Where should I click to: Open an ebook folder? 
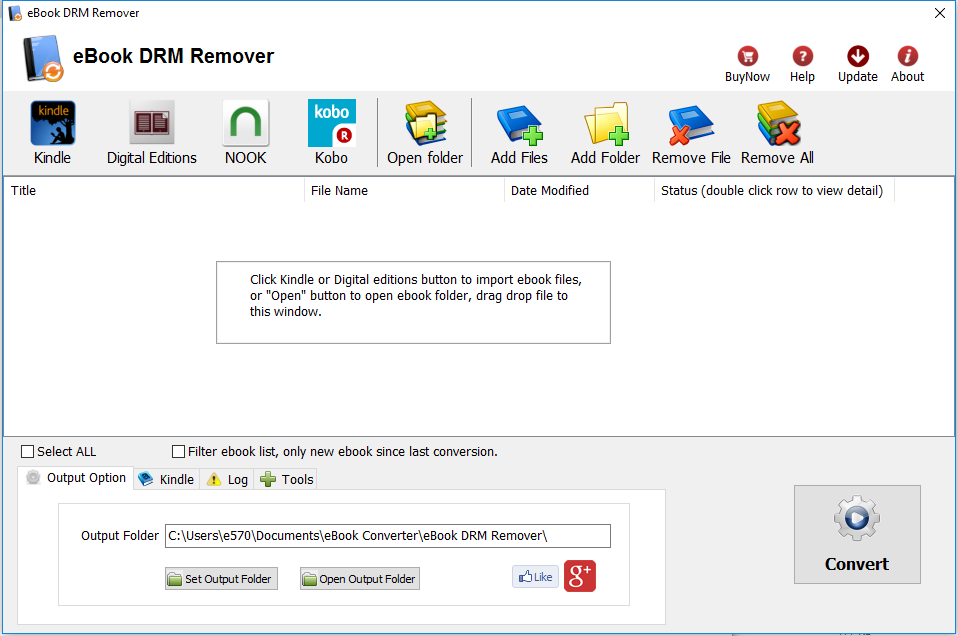coord(424,130)
